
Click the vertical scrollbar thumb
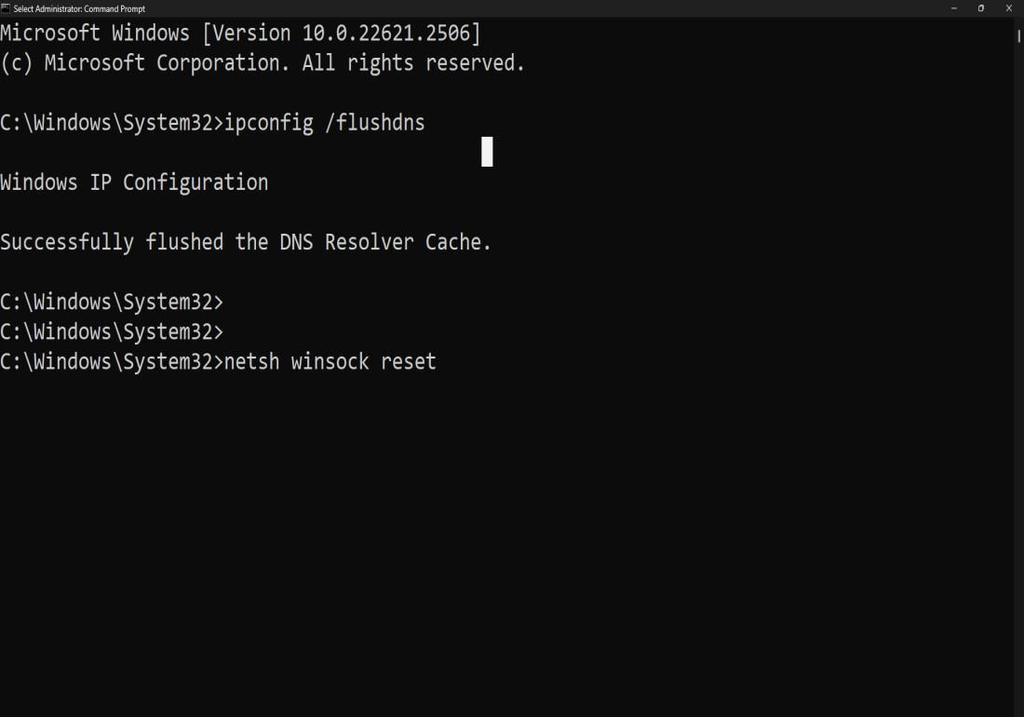click(1019, 37)
